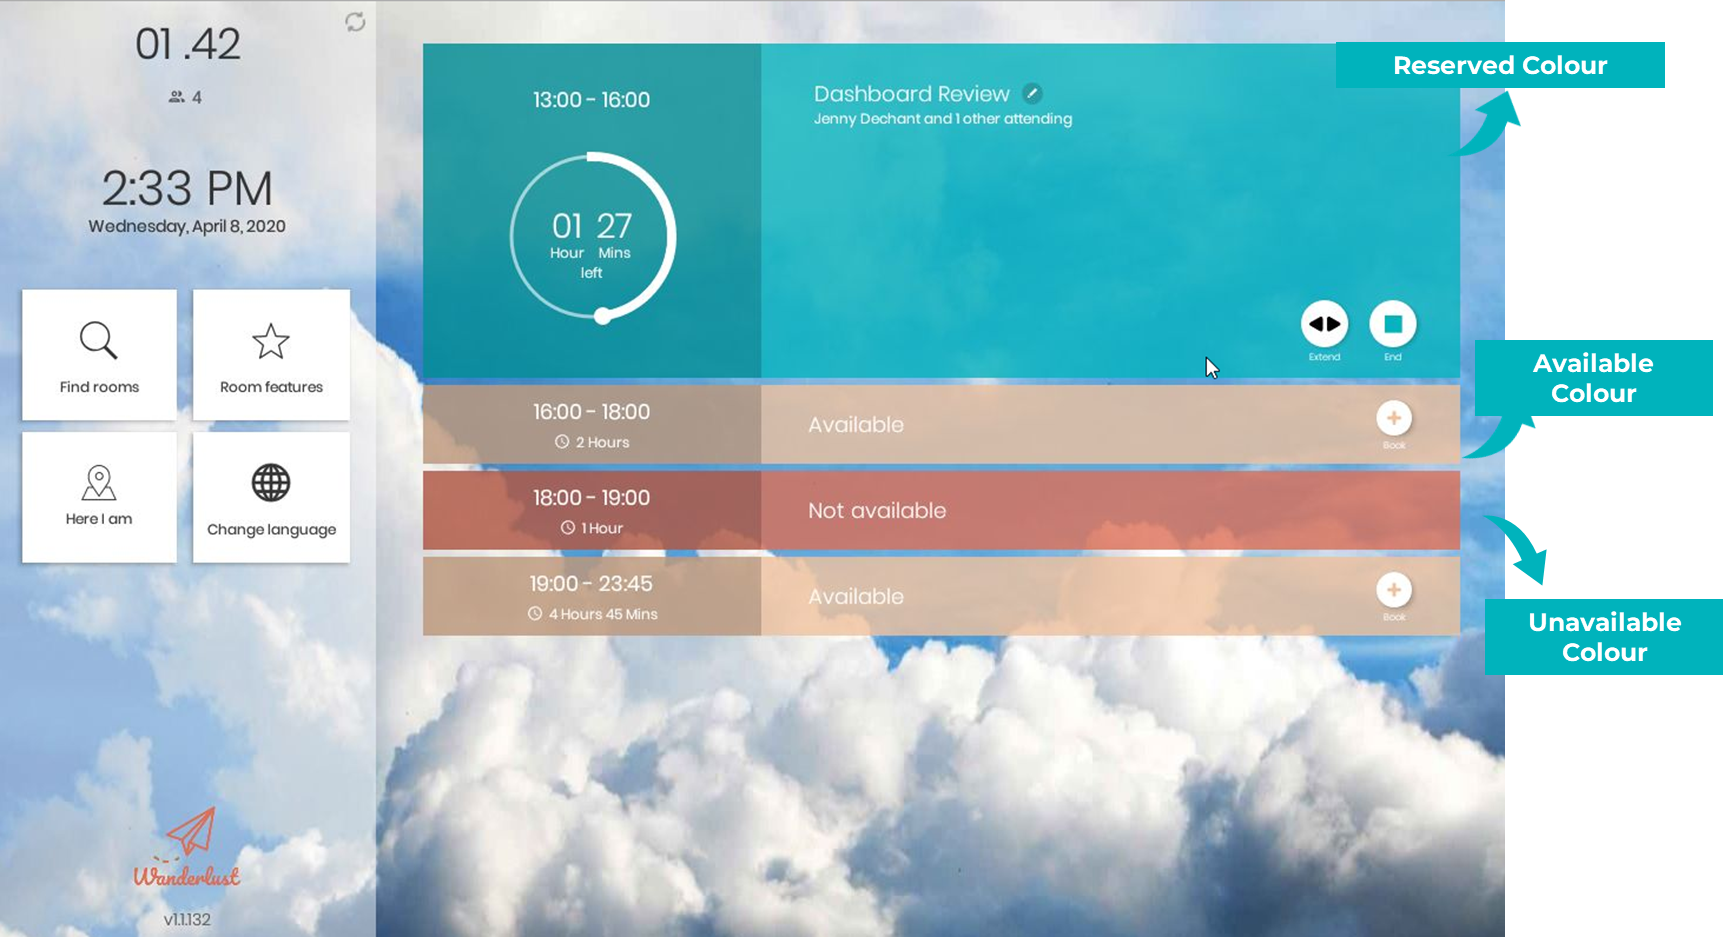Click the '2 Hours' duration text
The height and width of the screenshot is (937, 1723).
click(x=603, y=442)
